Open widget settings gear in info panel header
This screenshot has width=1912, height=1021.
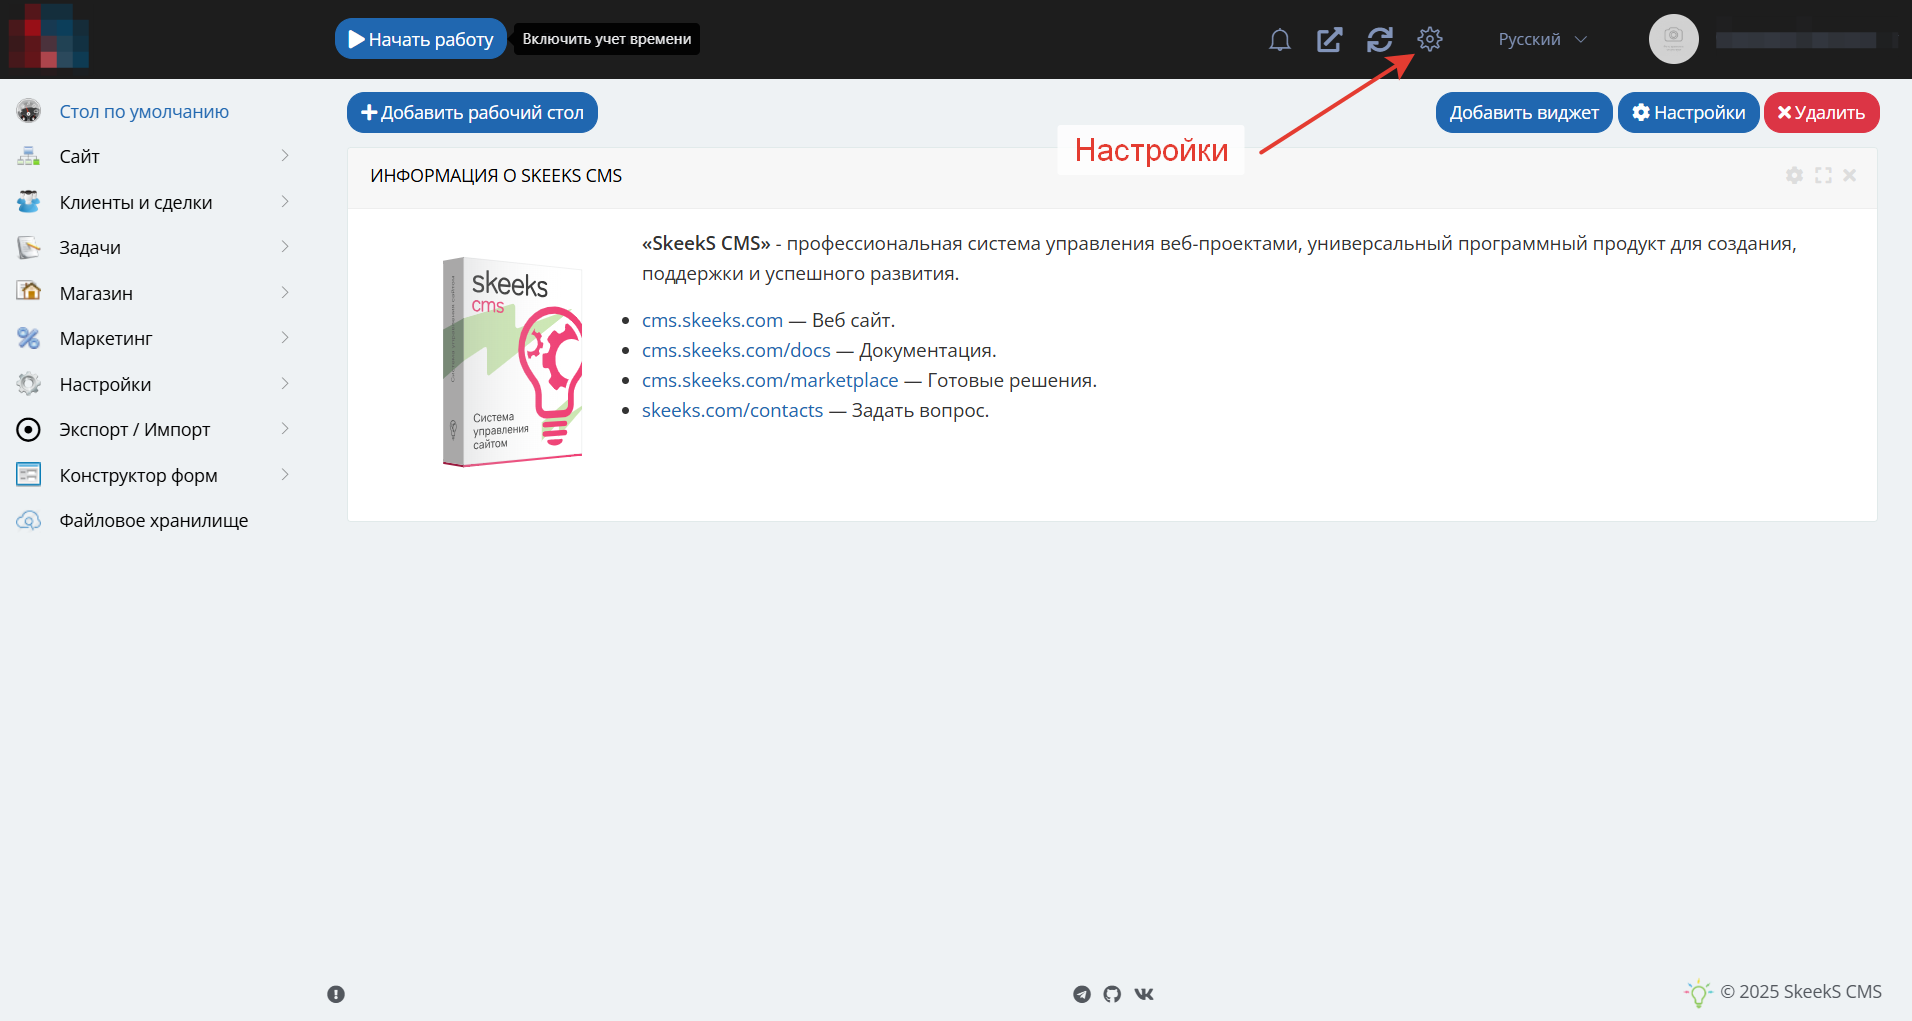click(1795, 175)
